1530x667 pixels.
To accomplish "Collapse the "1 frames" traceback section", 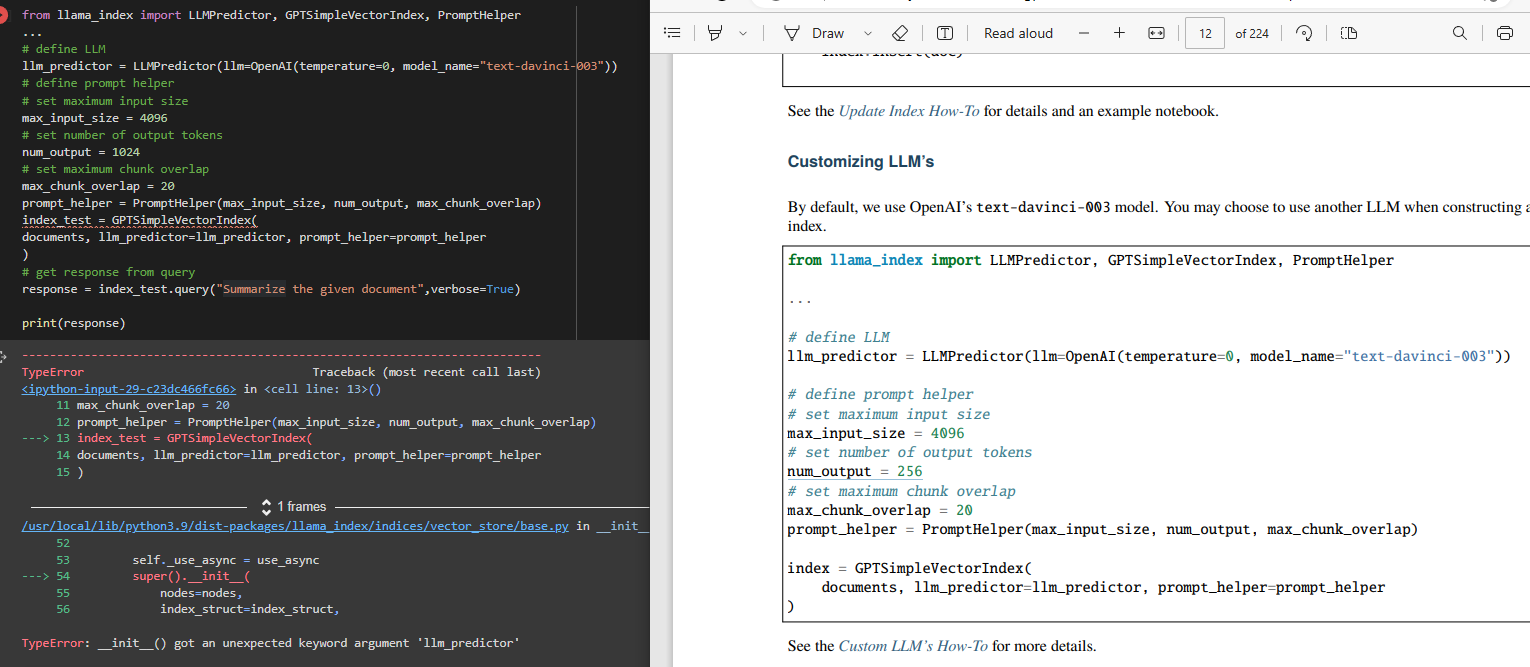I will click(x=265, y=506).
